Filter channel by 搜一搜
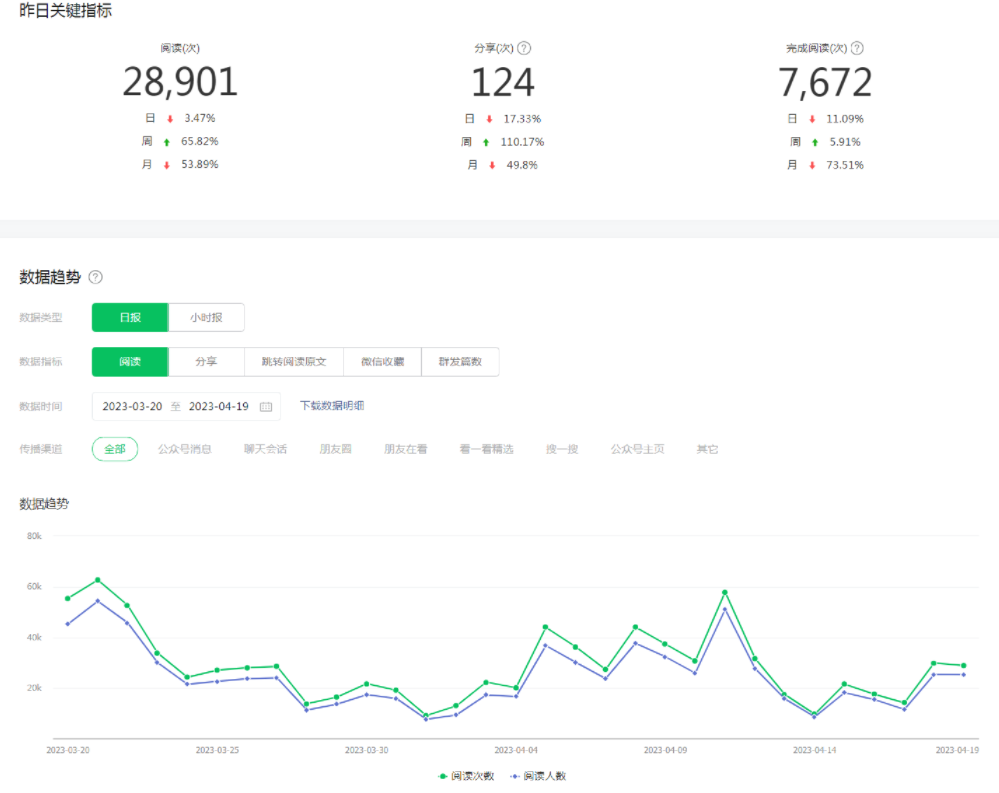The image size is (999, 793). click(x=562, y=449)
